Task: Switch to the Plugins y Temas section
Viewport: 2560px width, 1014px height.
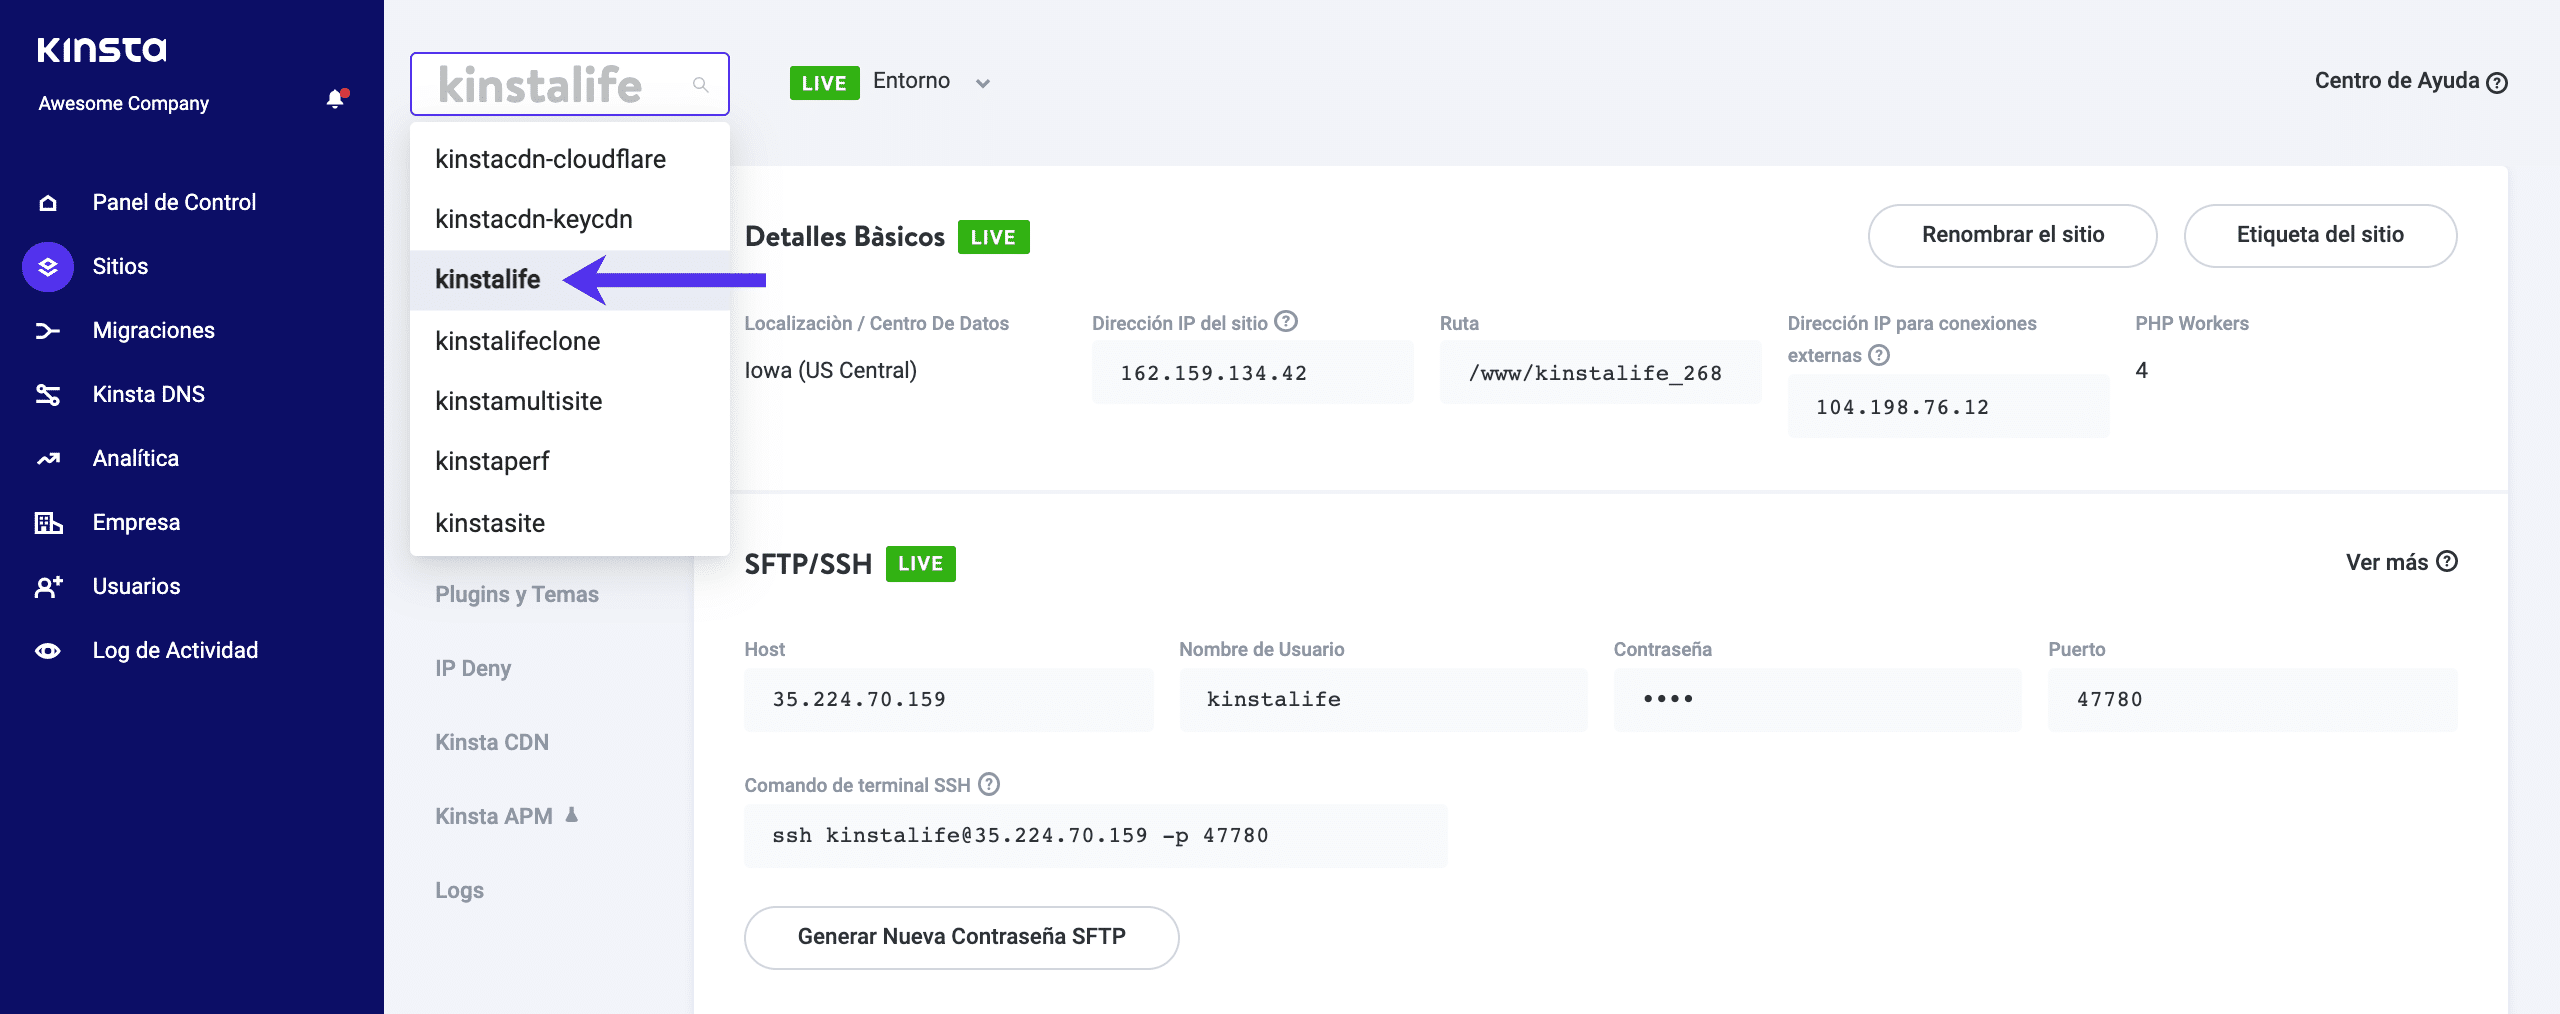Action: pos(517,593)
